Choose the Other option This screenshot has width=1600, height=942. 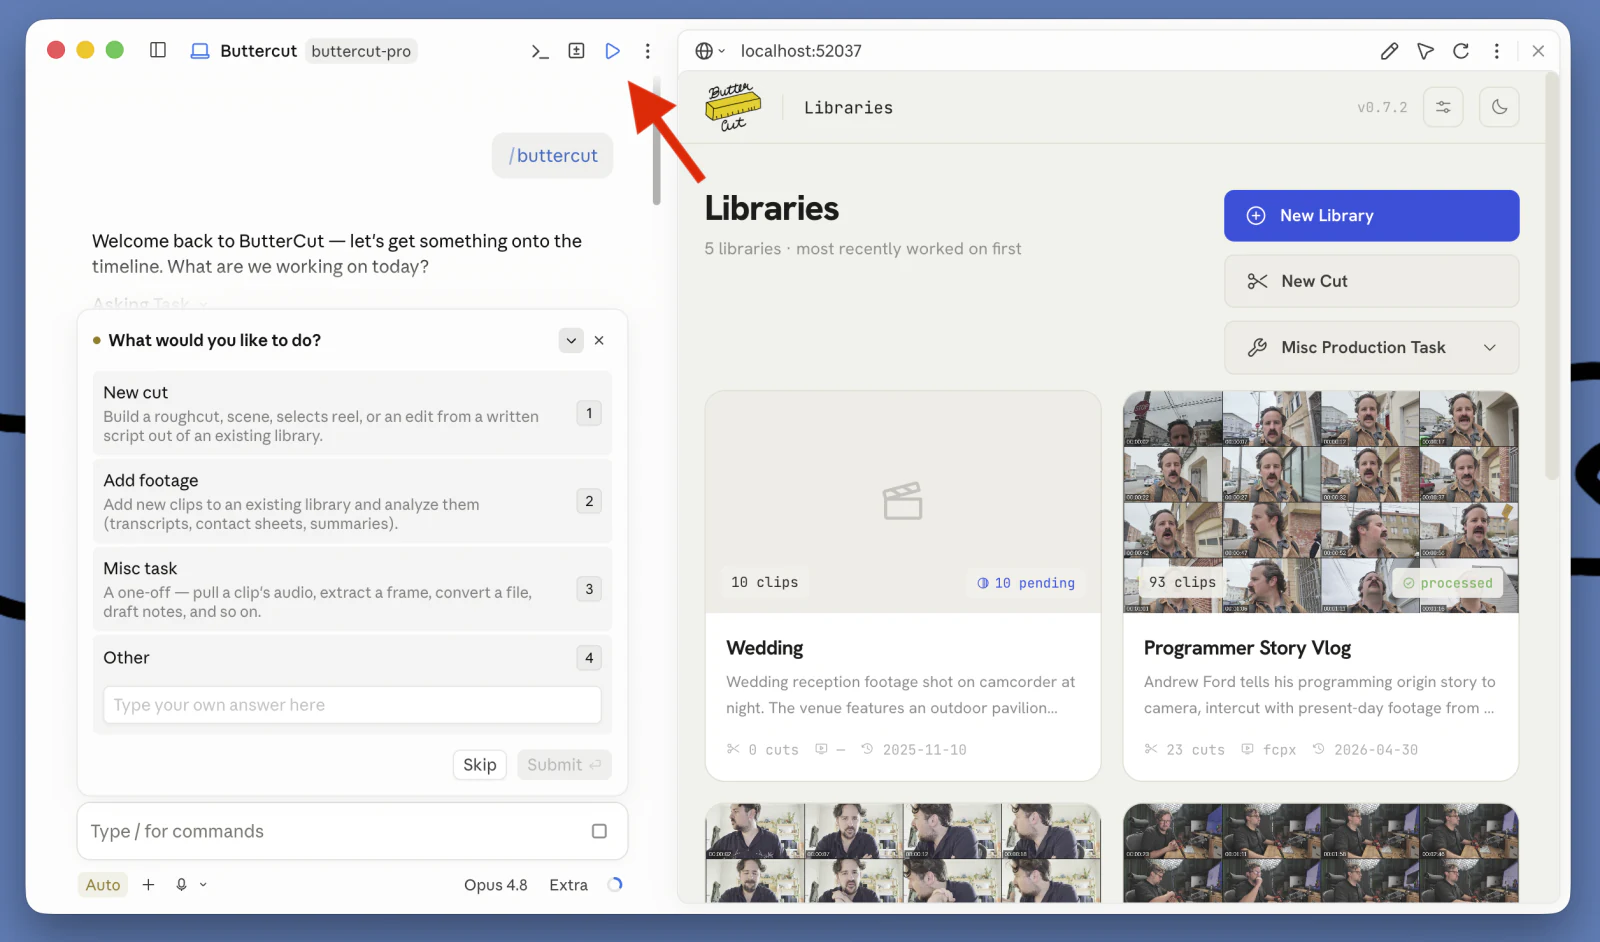[352, 657]
